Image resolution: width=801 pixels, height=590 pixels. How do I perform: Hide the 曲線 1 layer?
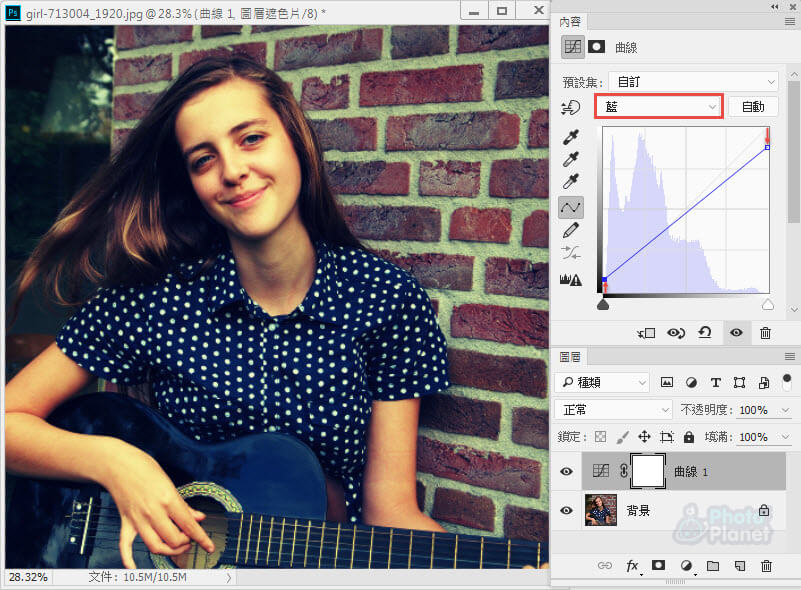tap(567, 471)
